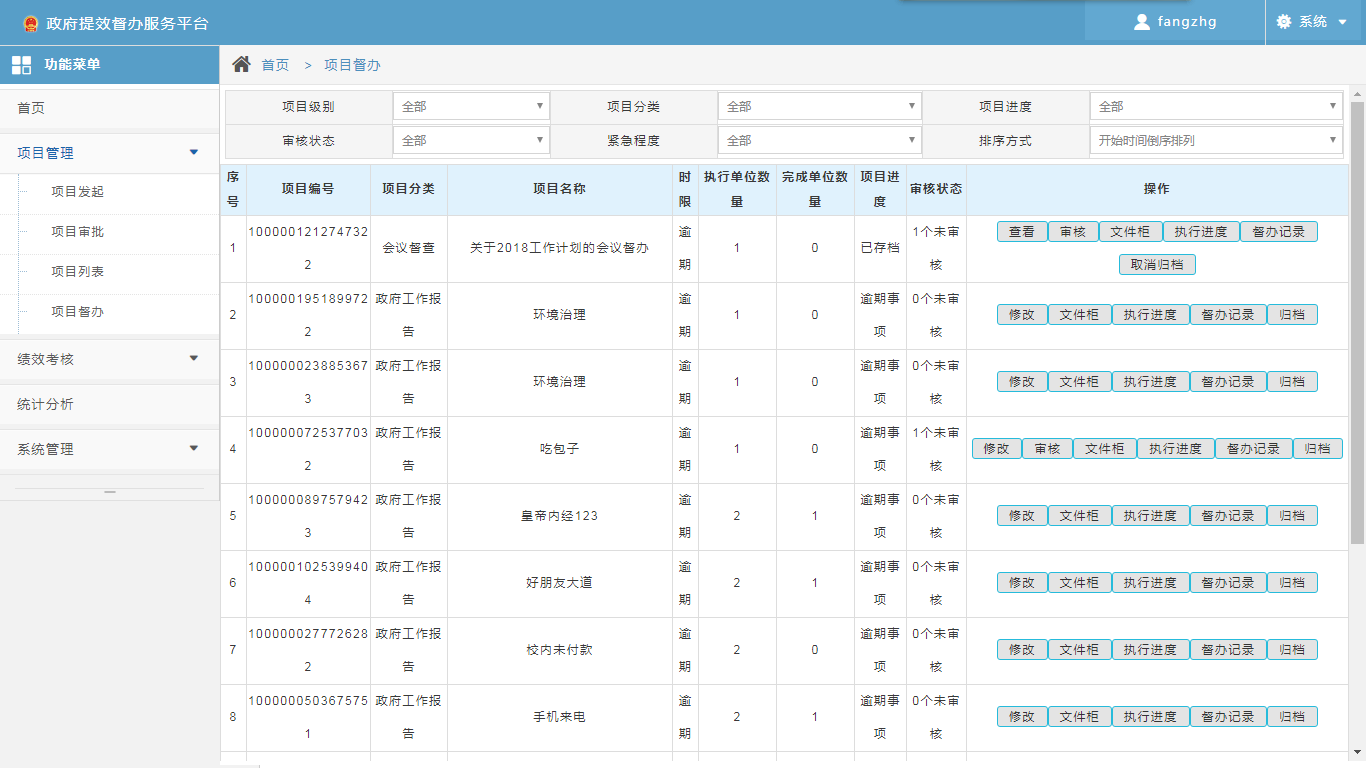Click the system gear icon
Screen dimensions: 1366x768
click(1284, 22)
